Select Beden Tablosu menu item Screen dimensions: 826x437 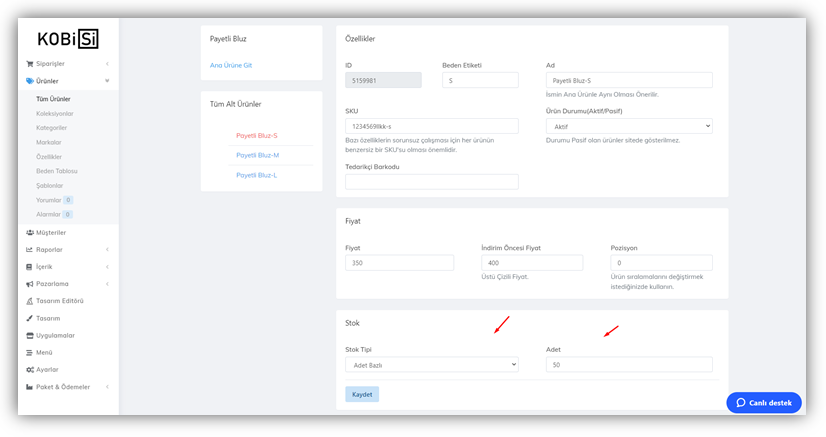point(57,171)
